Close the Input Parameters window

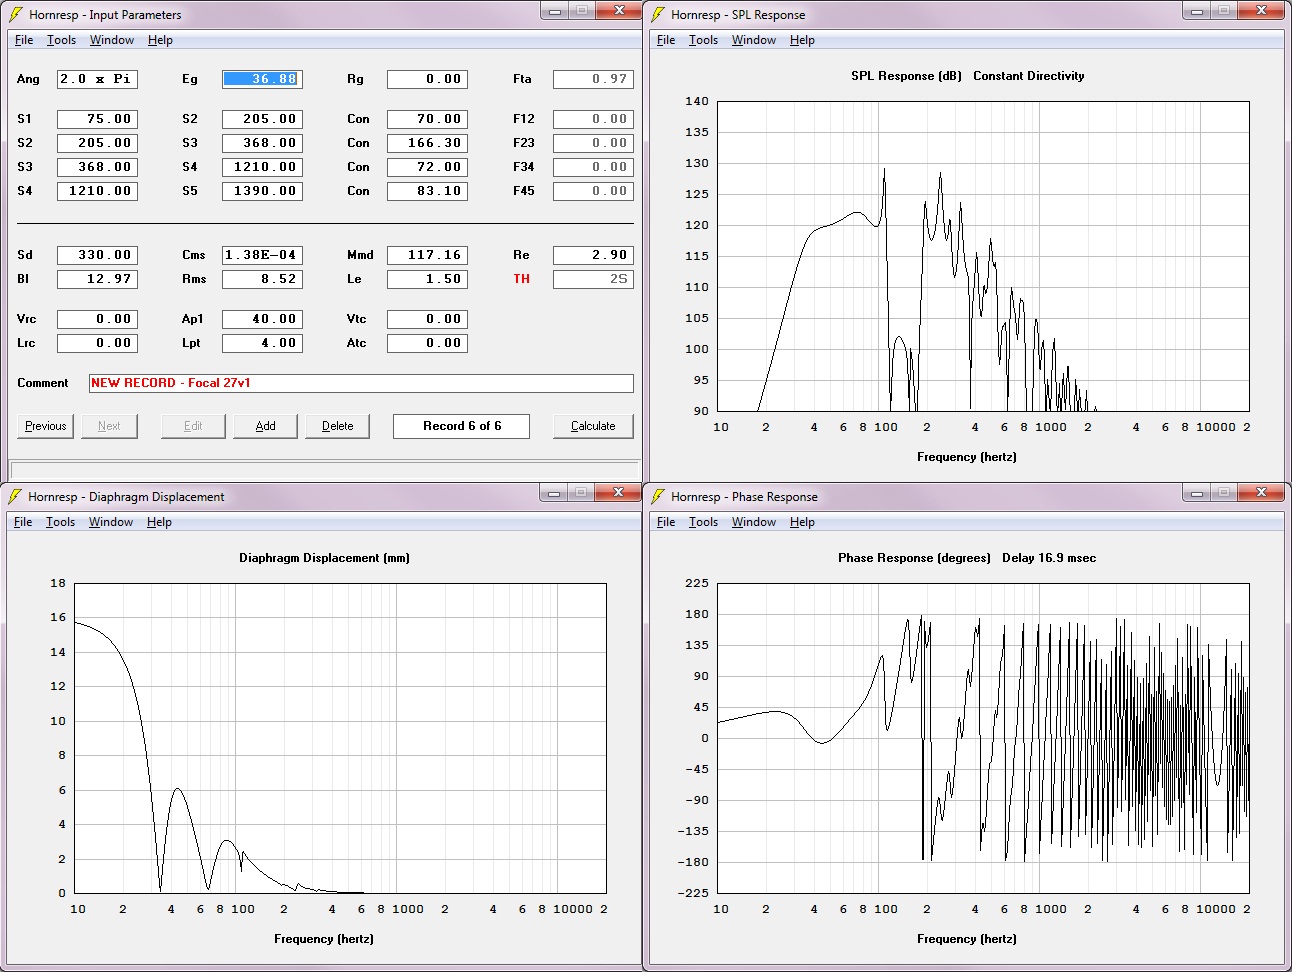(620, 10)
